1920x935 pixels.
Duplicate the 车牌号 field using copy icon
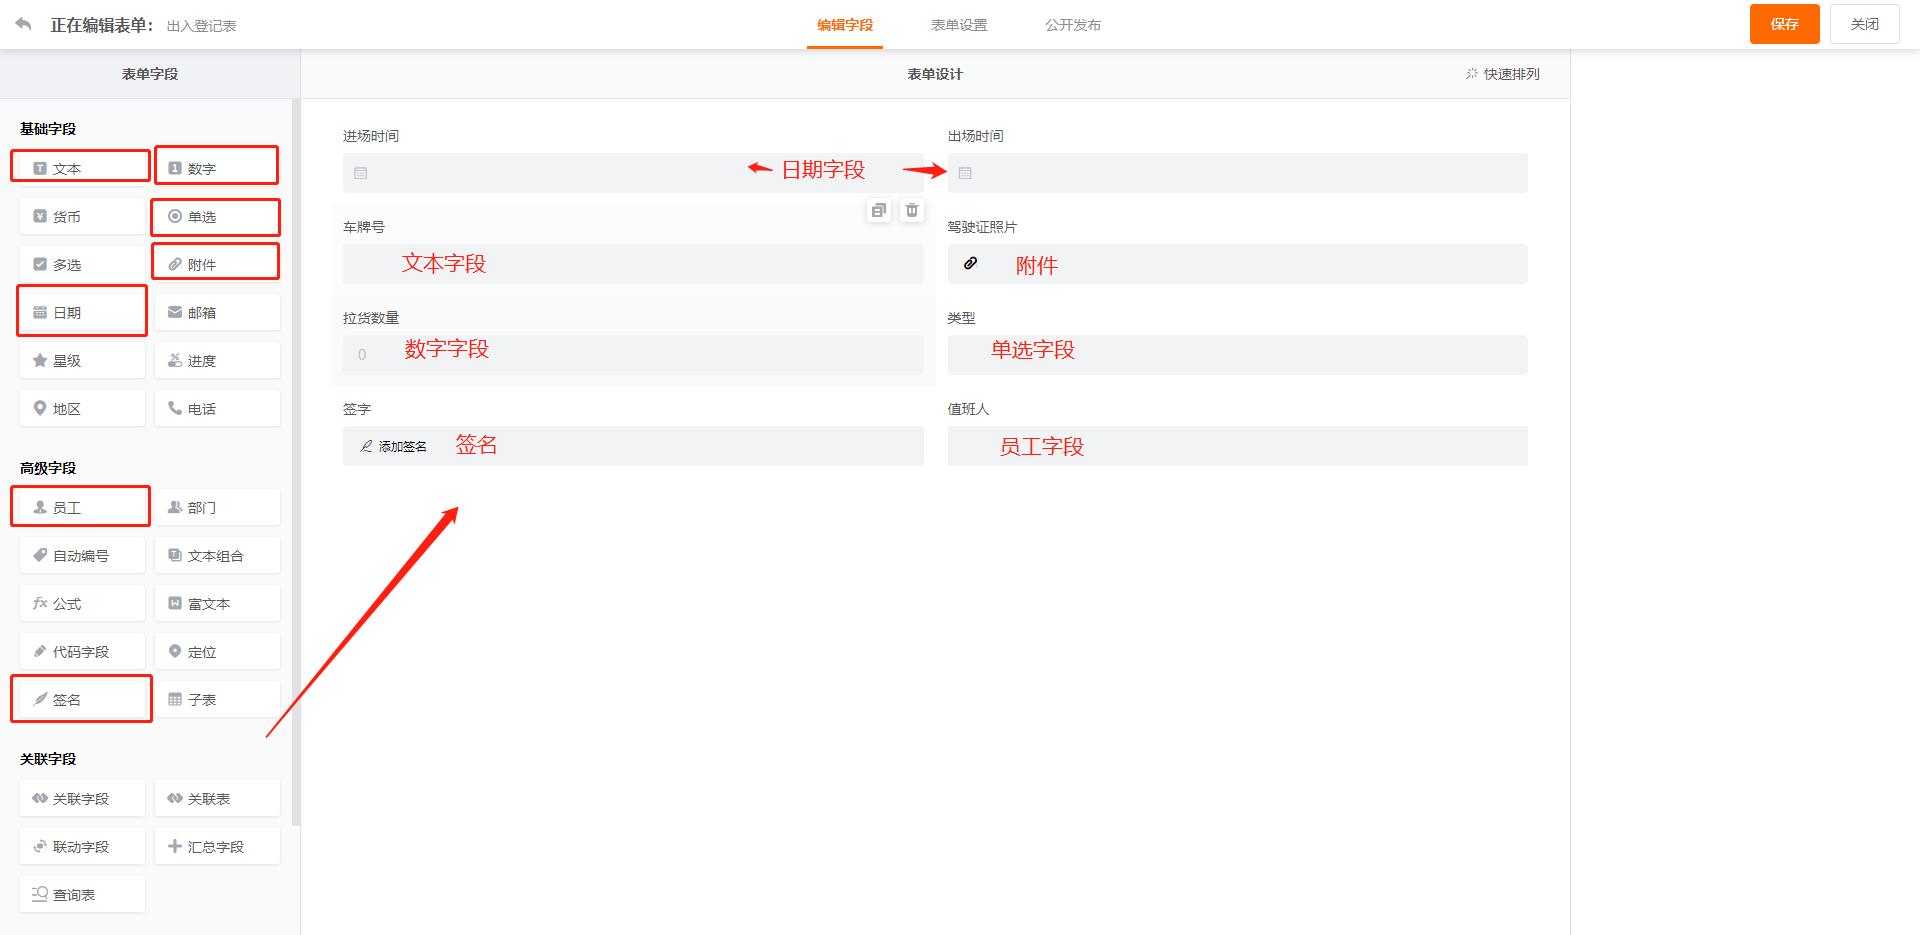(x=879, y=211)
